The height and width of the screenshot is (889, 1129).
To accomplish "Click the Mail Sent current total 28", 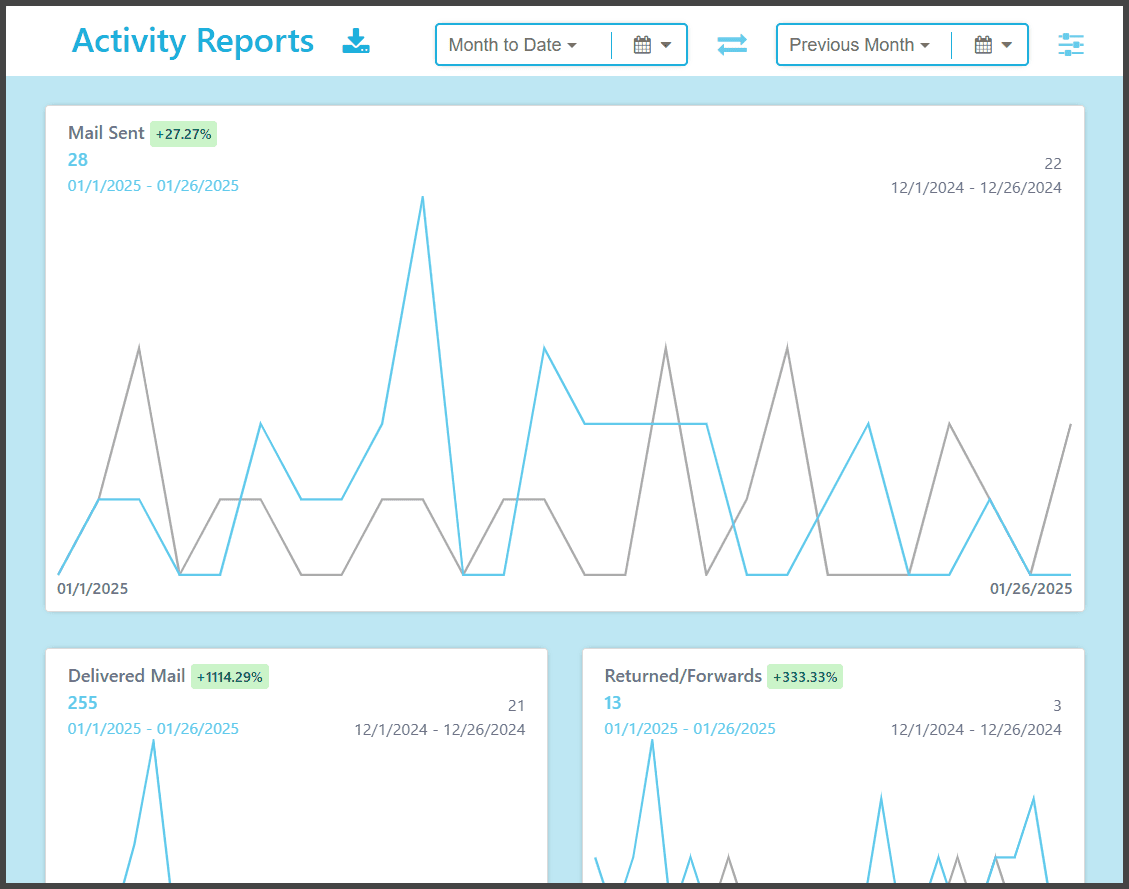I will 78,160.
